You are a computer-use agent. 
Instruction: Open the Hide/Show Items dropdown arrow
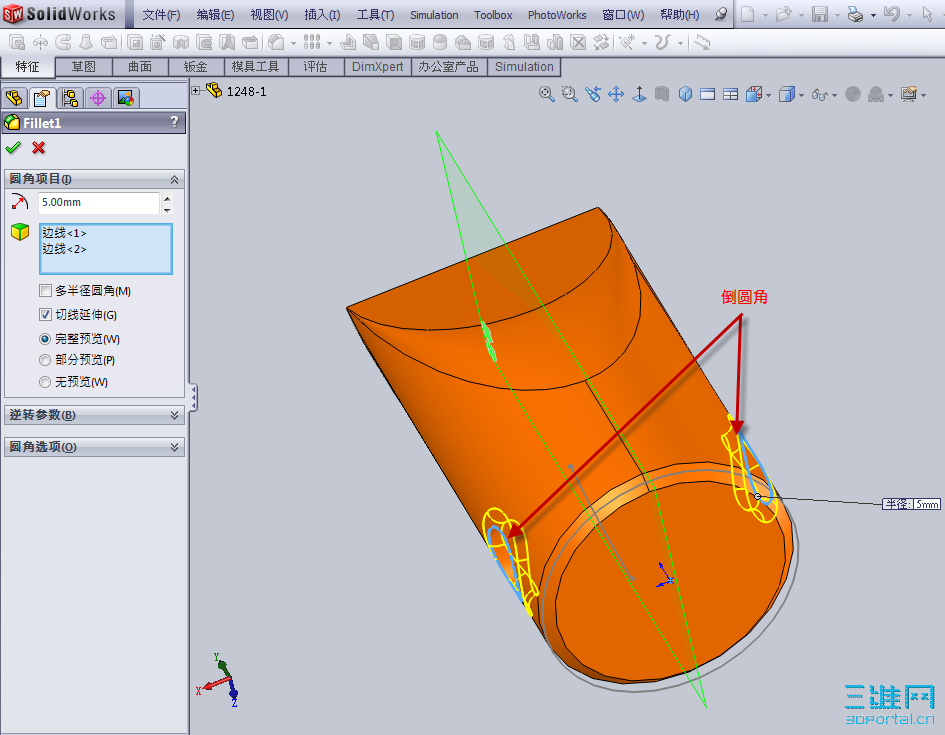[834, 95]
